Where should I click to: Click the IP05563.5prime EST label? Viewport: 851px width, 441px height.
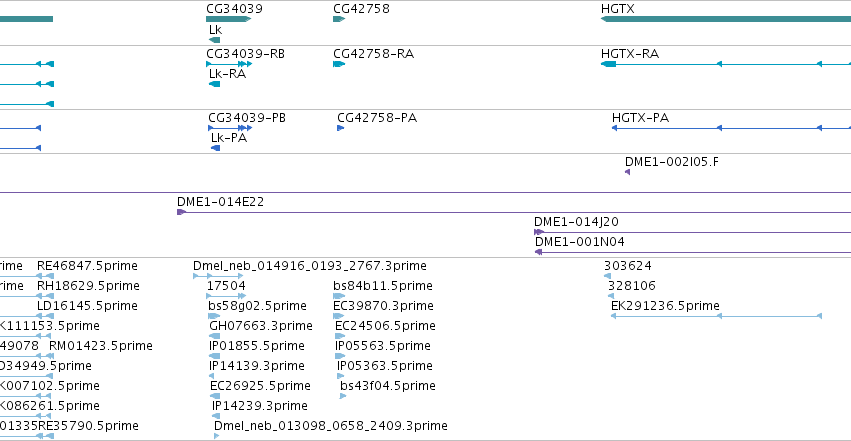(383, 346)
